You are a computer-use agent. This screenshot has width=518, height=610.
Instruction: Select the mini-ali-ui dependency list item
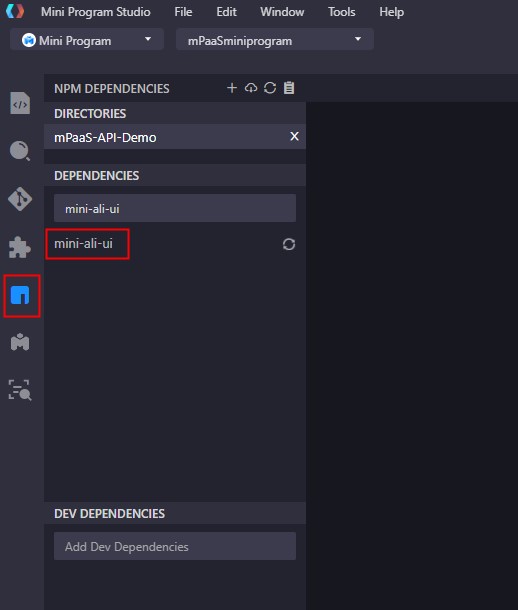[83, 244]
